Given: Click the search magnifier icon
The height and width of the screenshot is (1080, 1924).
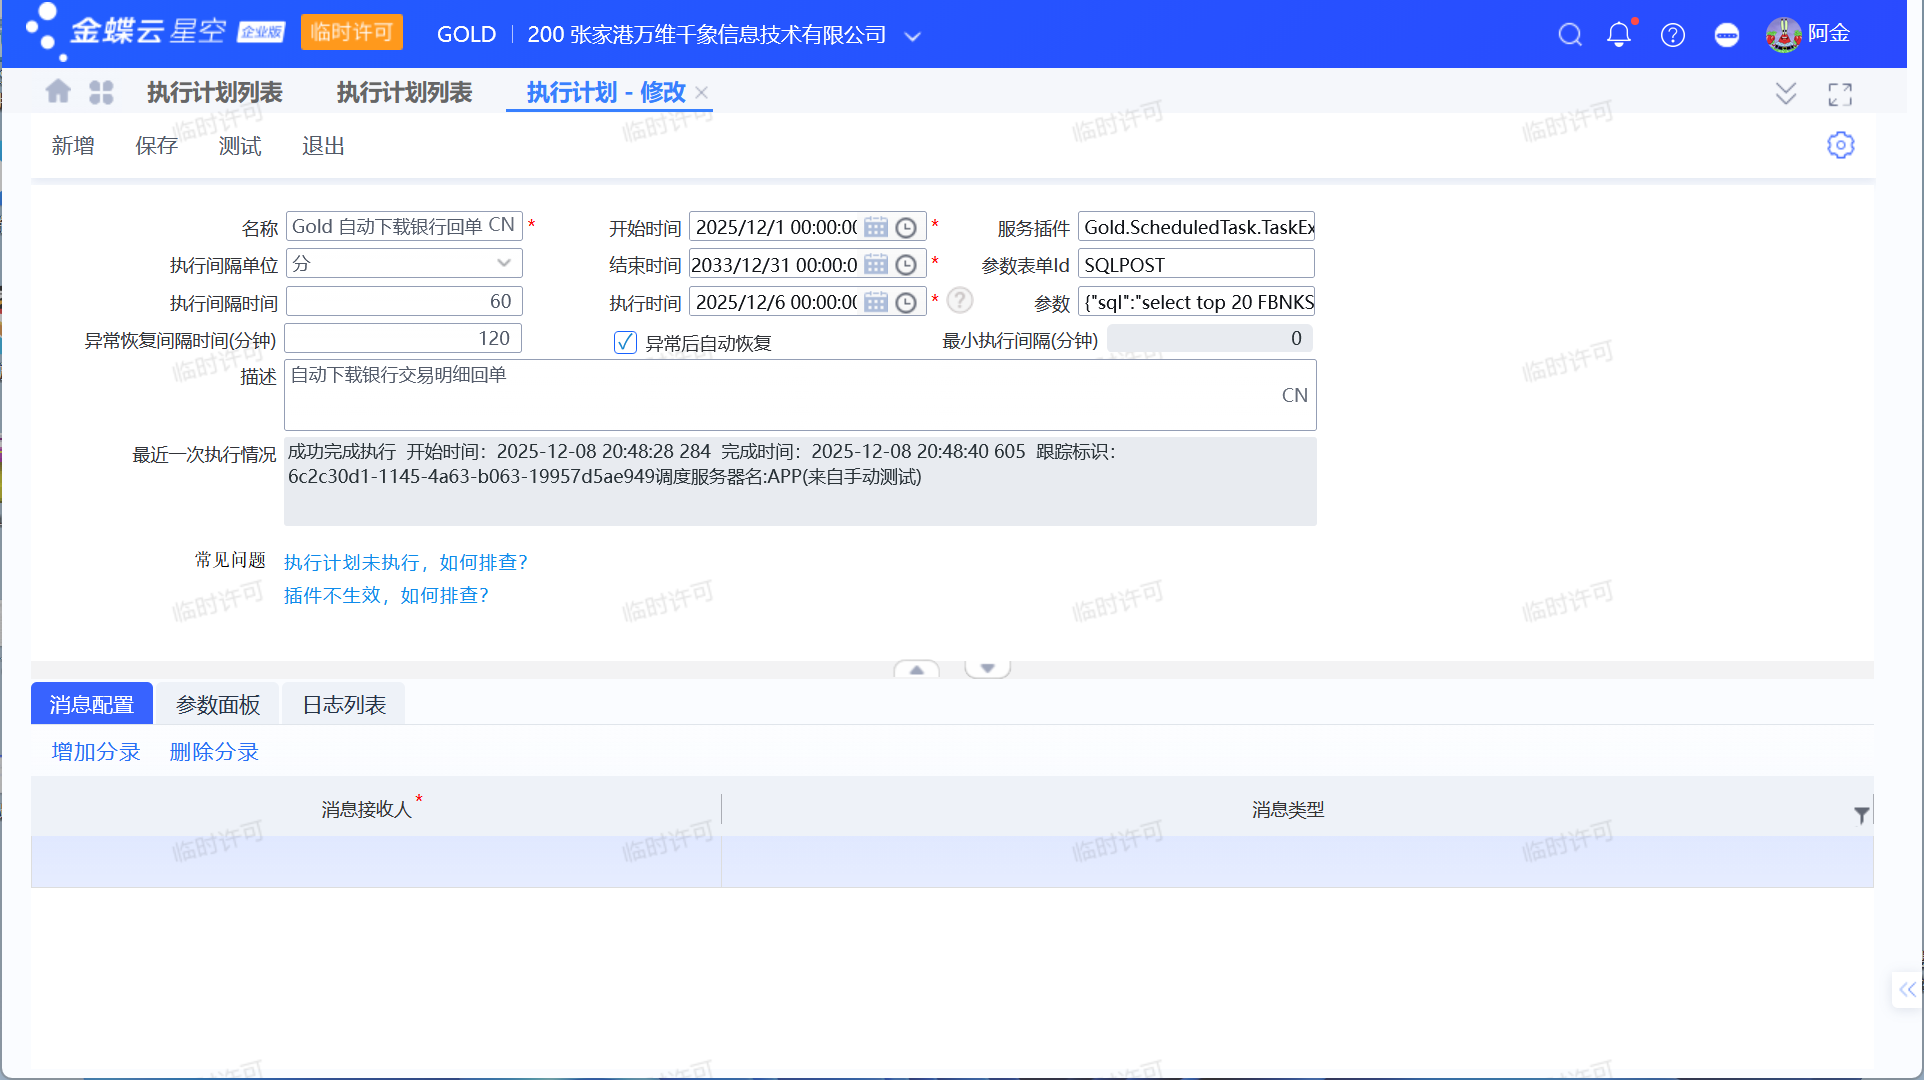Looking at the screenshot, I should pyautogui.click(x=1570, y=35).
